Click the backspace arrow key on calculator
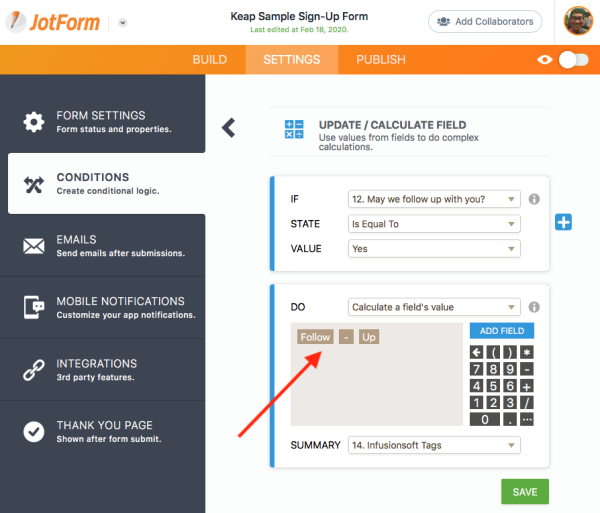The image size is (600, 513). pos(476,352)
